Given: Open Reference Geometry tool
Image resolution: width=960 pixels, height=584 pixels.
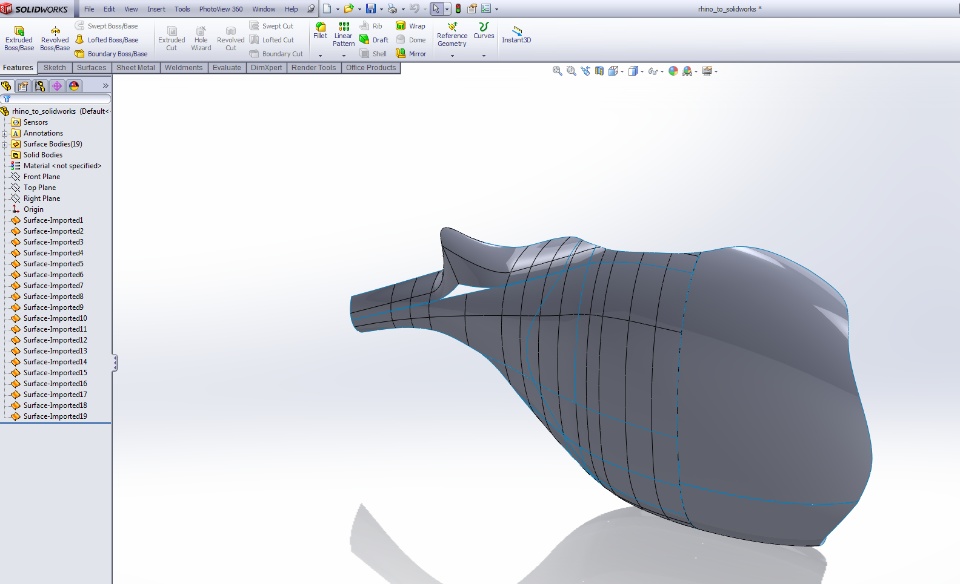Looking at the screenshot, I should point(452,34).
